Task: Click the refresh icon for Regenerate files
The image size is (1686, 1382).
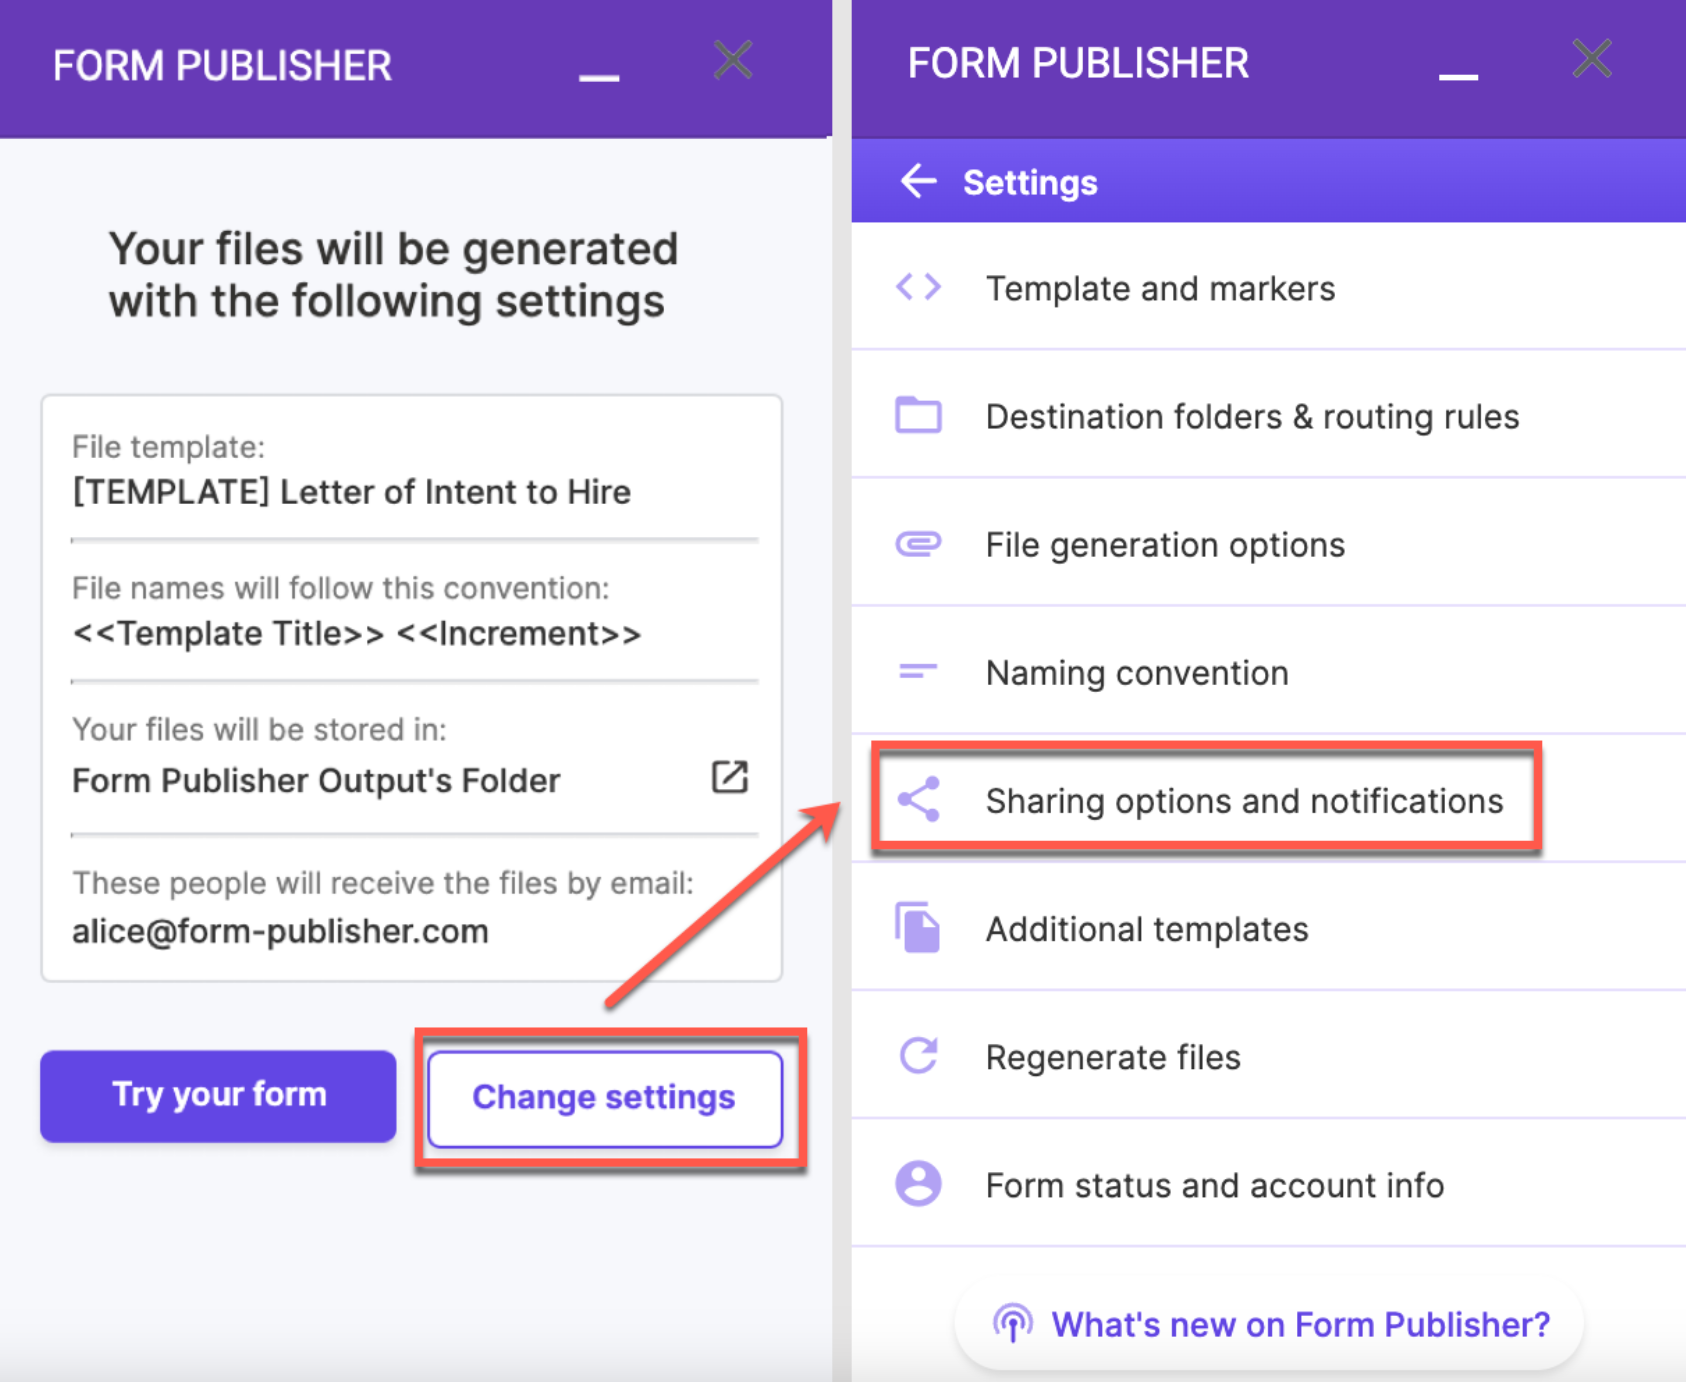Action: pos(918,1056)
